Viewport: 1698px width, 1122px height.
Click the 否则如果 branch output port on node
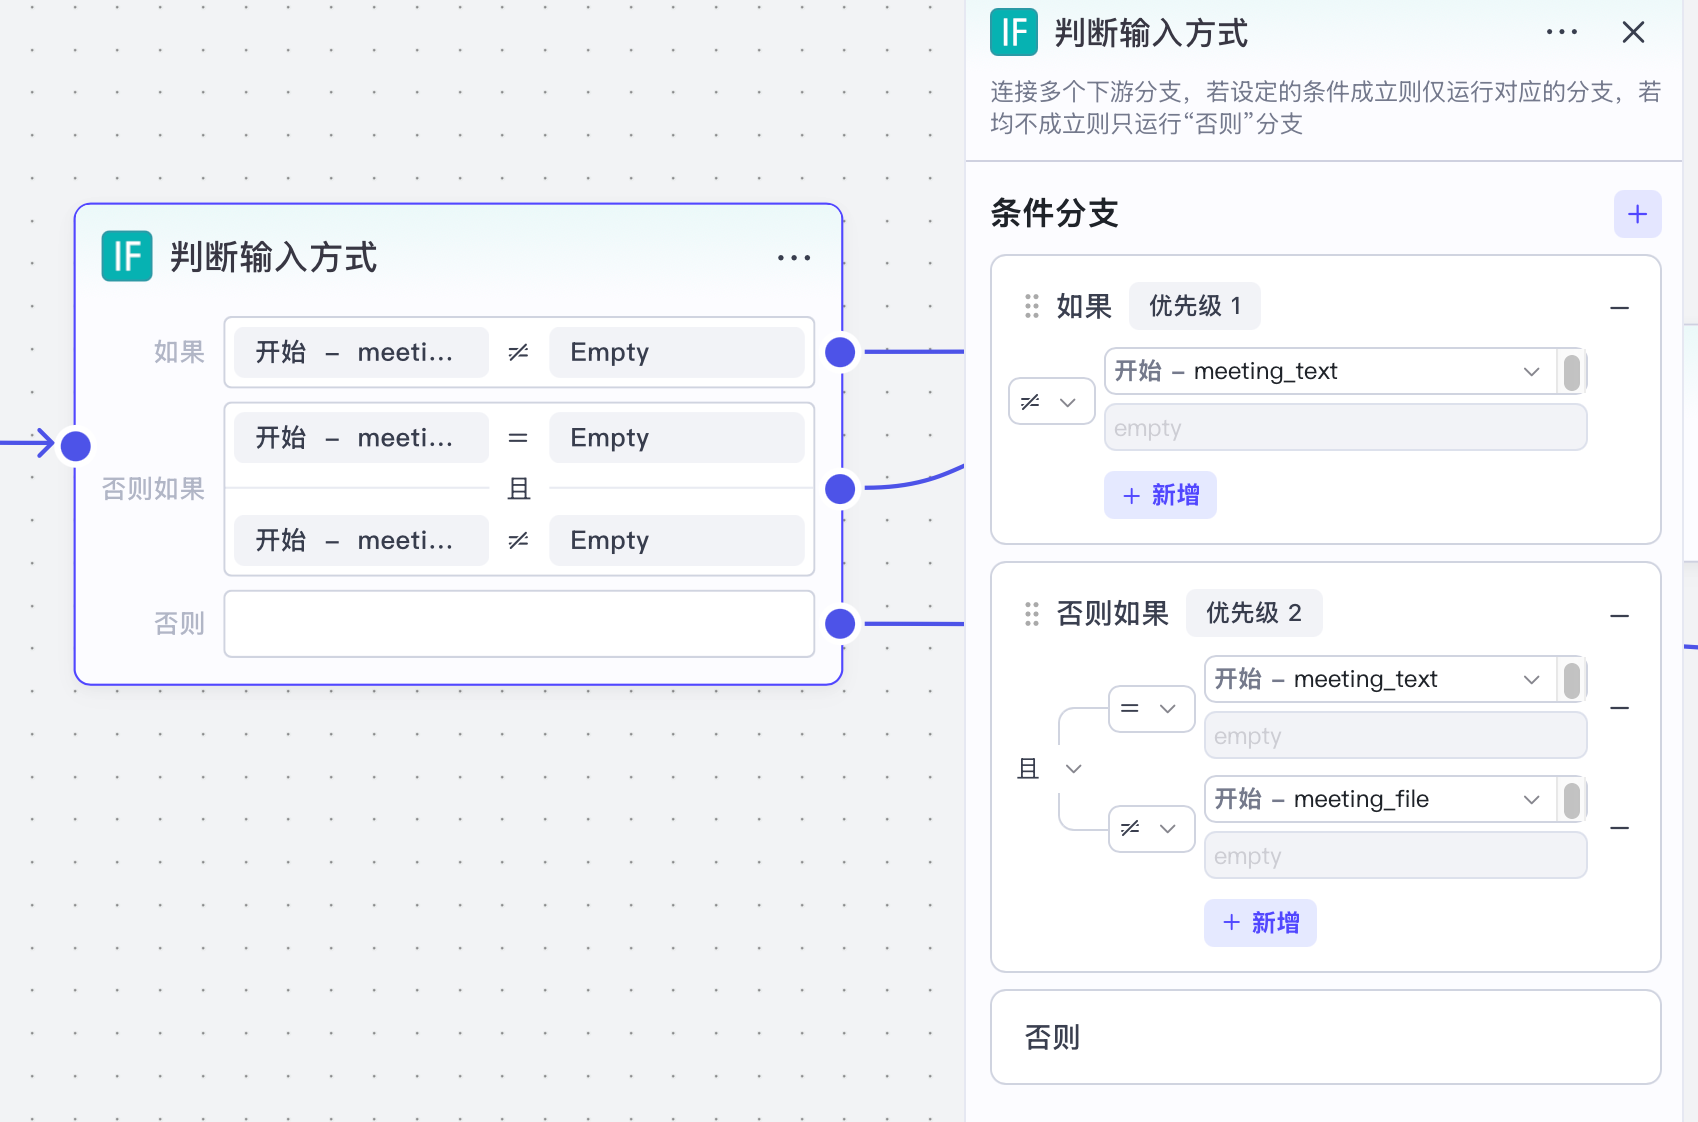840,489
